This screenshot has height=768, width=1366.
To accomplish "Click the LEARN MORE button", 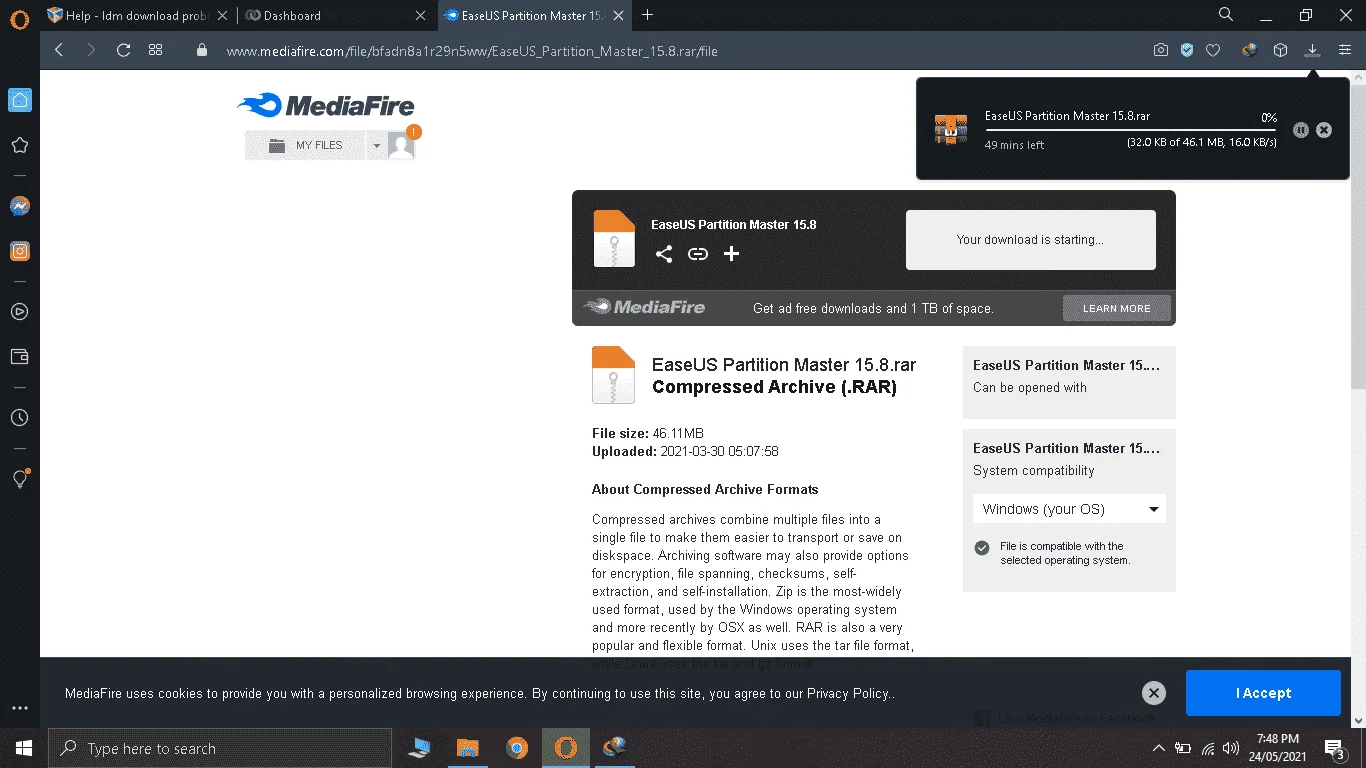I will click(x=1116, y=308).
